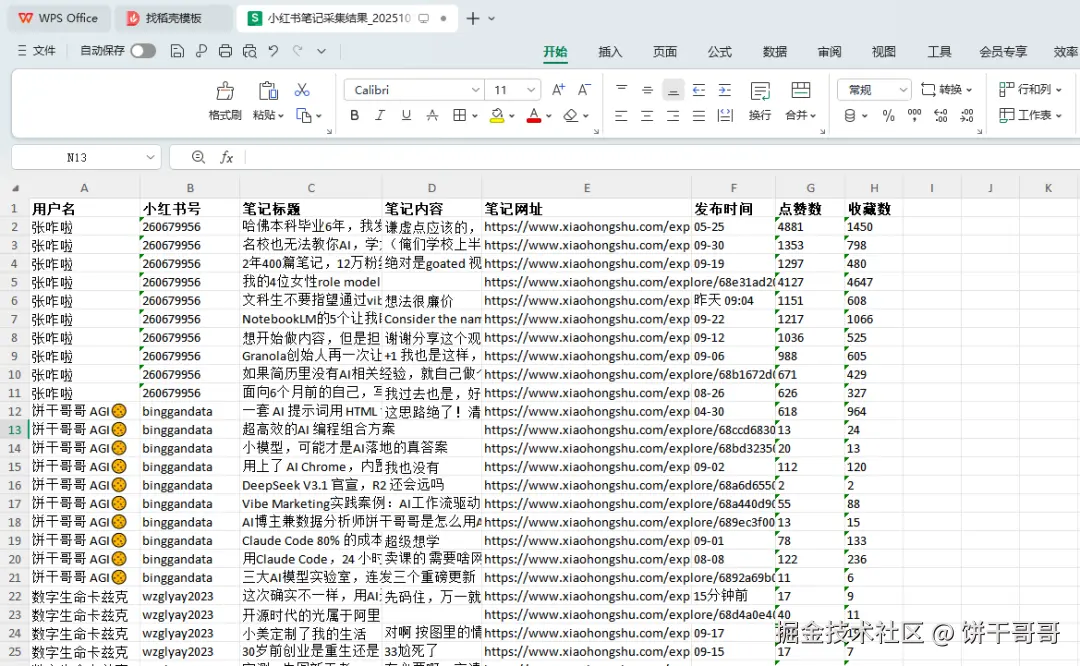This screenshot has width=1080, height=666.
Task: Click the select all corner triangle
Action: pyautogui.click(x=15, y=188)
